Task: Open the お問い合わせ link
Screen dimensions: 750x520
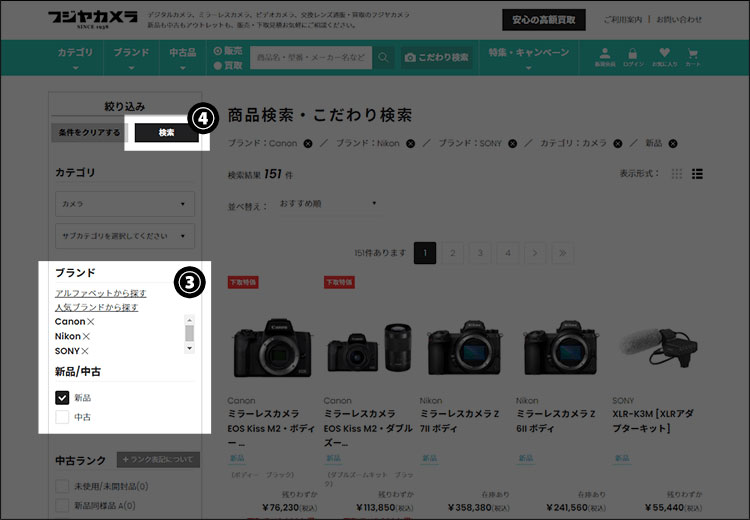Action: click(x=679, y=20)
